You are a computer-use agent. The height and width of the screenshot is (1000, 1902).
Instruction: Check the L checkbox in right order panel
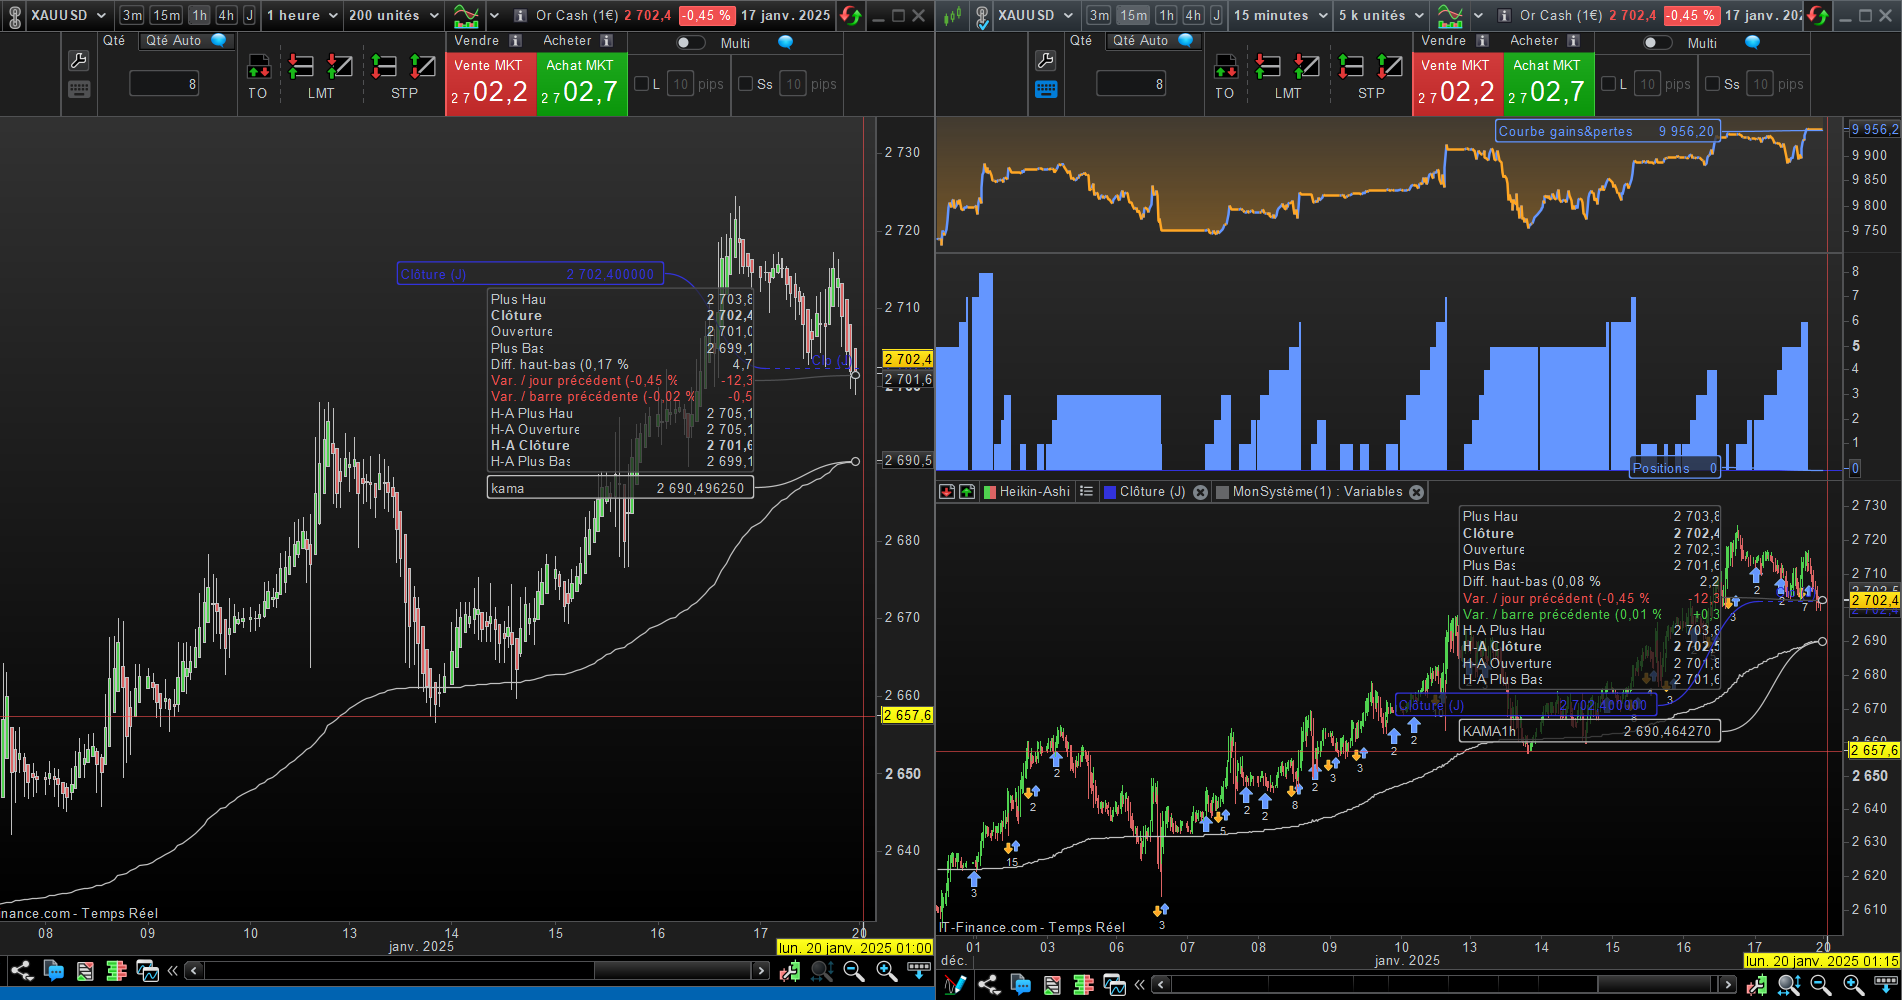[1608, 84]
